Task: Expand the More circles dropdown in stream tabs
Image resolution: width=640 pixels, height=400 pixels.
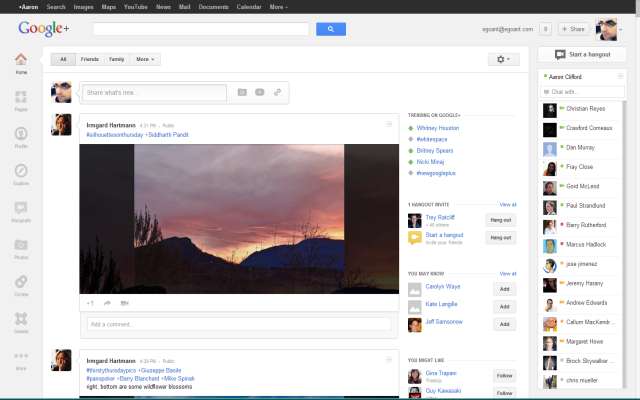Action: pyautogui.click(x=145, y=59)
